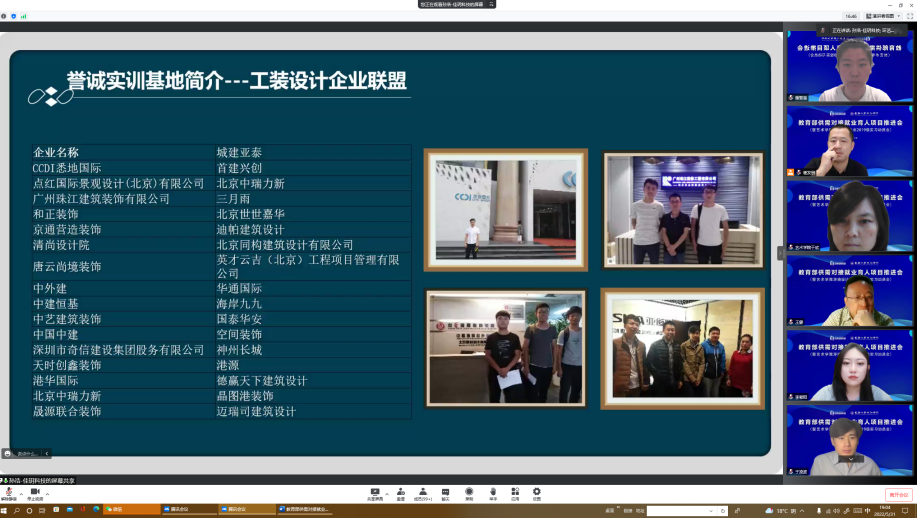This screenshot has height=518, width=917.
Task: Toggle the Chinese input method indicator
Action: 867,511
